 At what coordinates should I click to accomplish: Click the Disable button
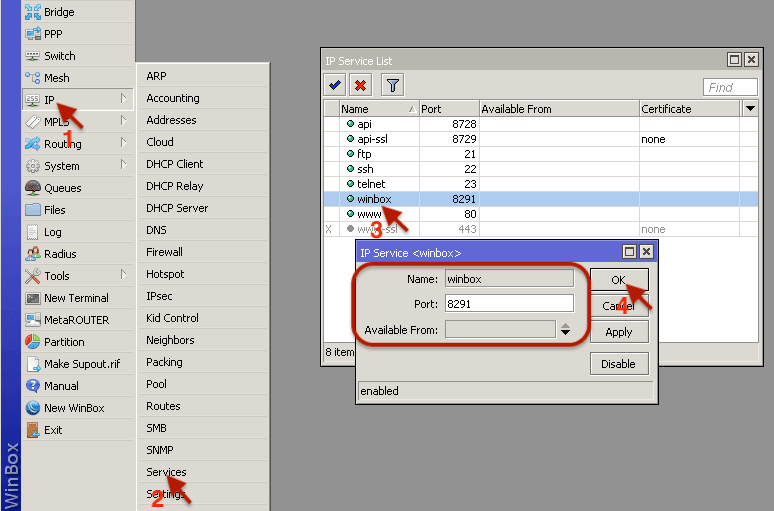pos(619,364)
